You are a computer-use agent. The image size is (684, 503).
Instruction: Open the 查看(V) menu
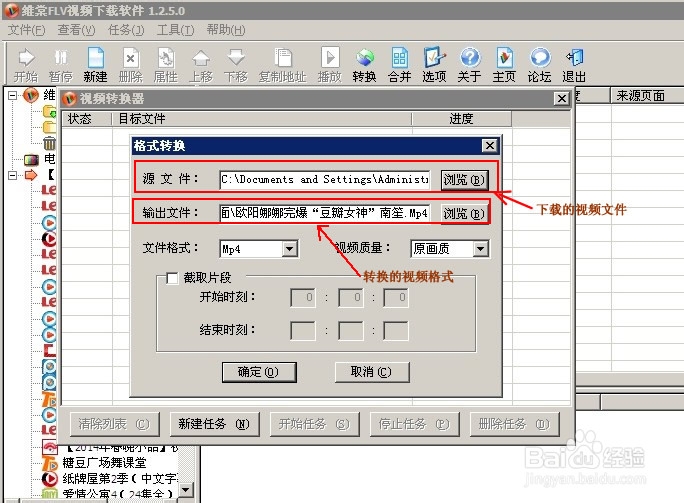(76, 30)
